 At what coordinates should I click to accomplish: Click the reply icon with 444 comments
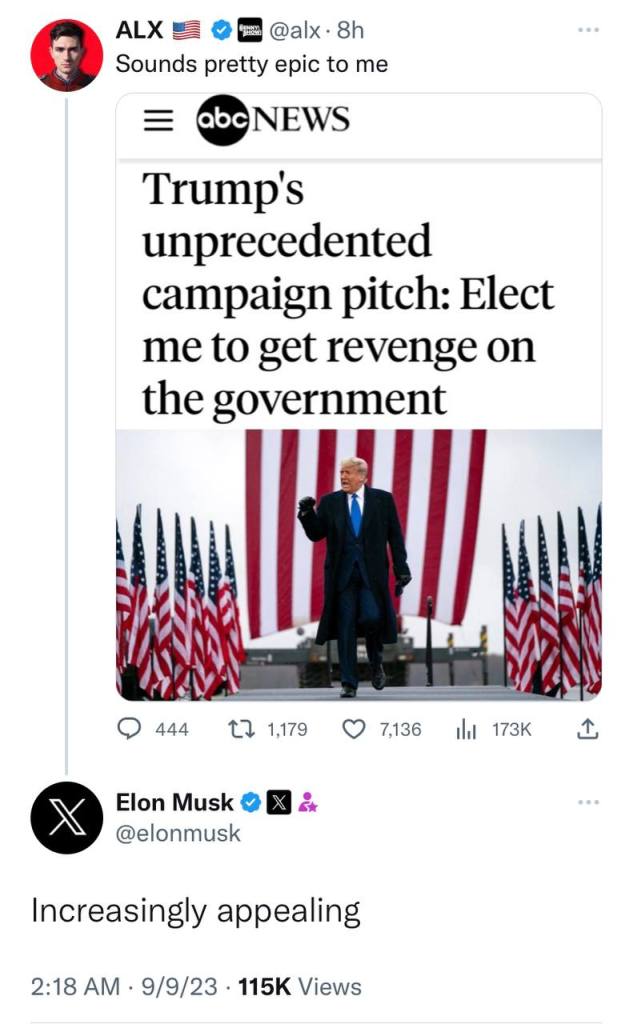pyautogui.click(x=129, y=730)
